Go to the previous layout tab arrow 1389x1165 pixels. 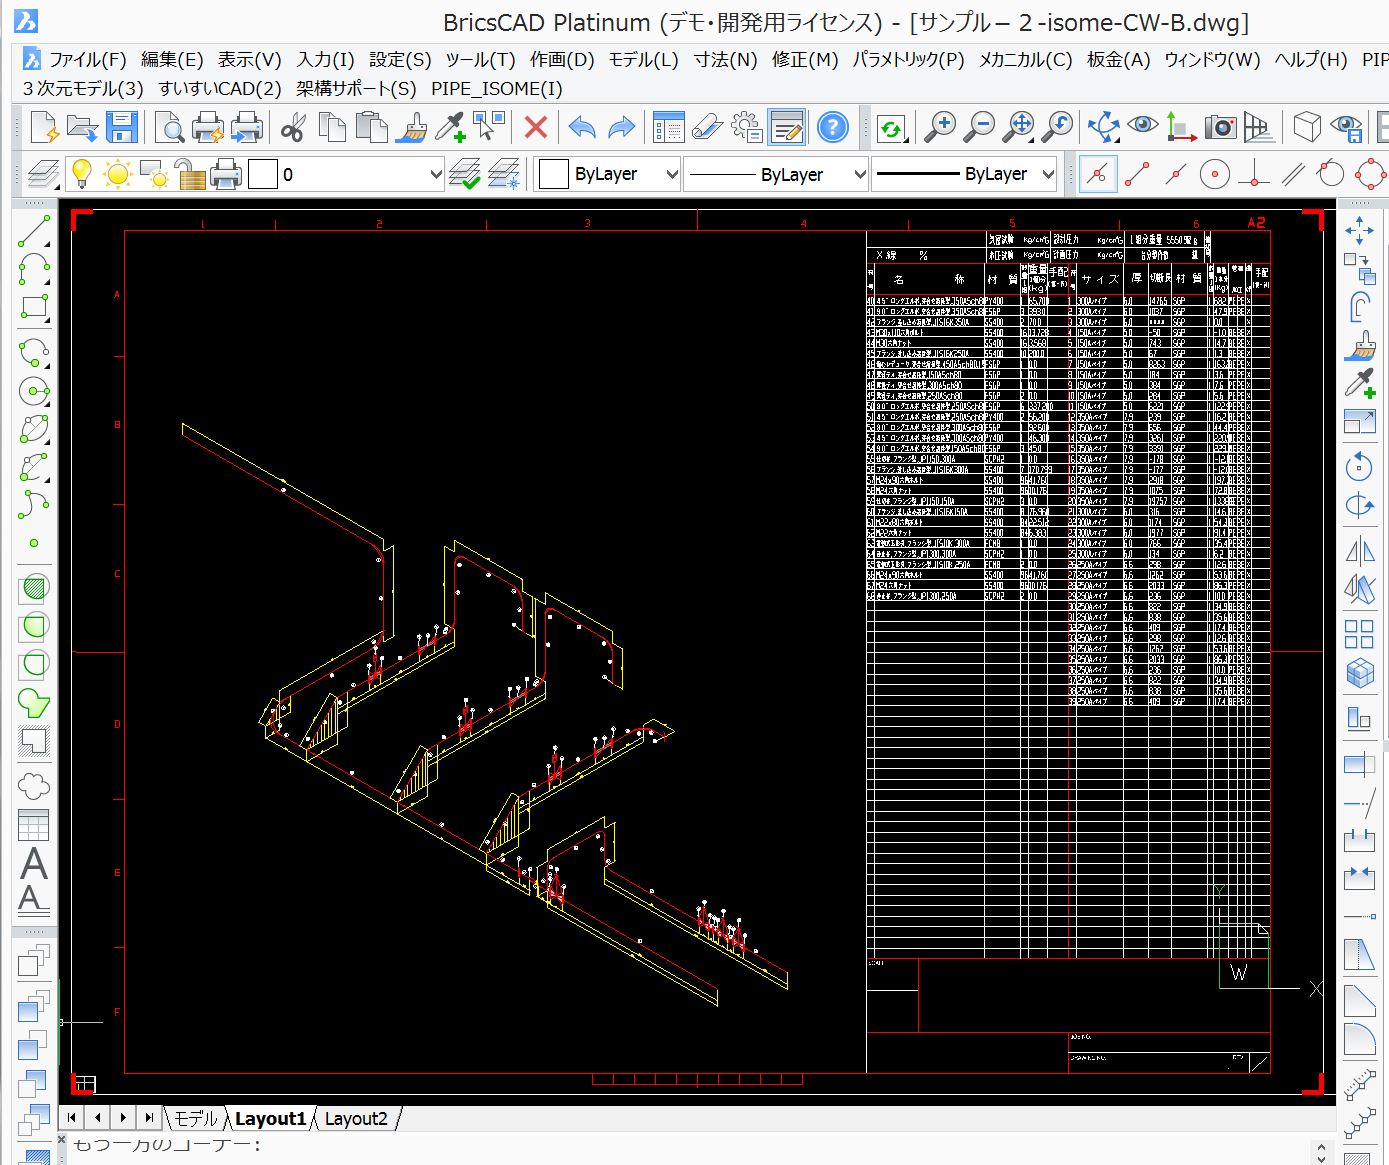tap(98, 1118)
